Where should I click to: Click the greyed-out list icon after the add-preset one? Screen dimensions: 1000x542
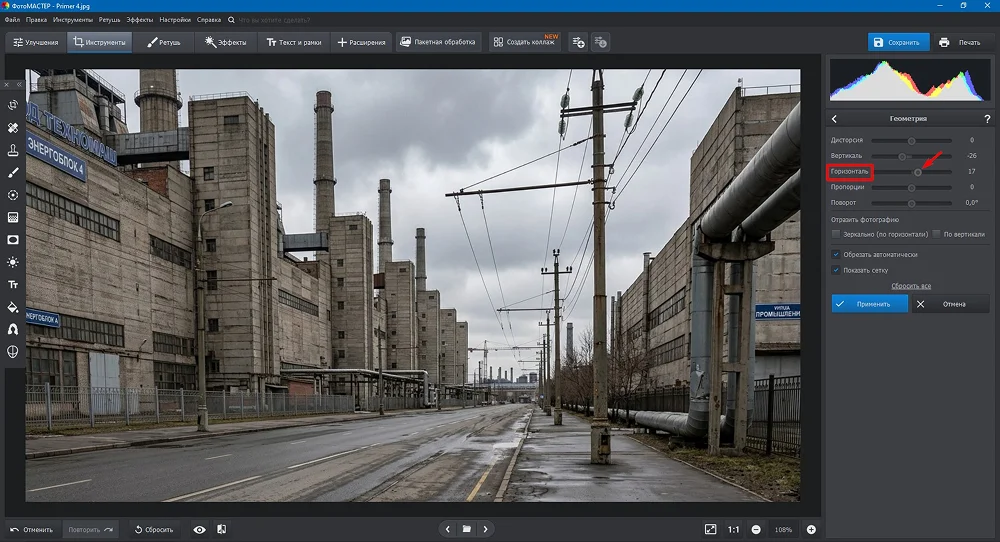point(600,42)
